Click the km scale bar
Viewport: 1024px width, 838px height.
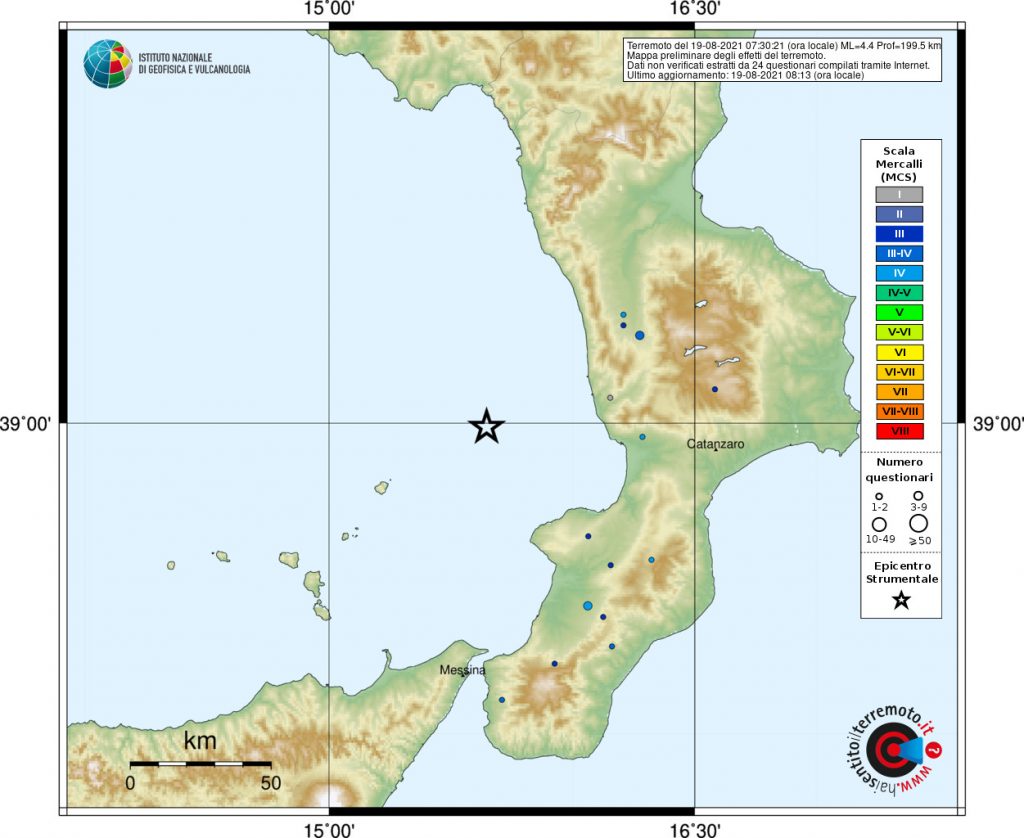click(x=200, y=763)
